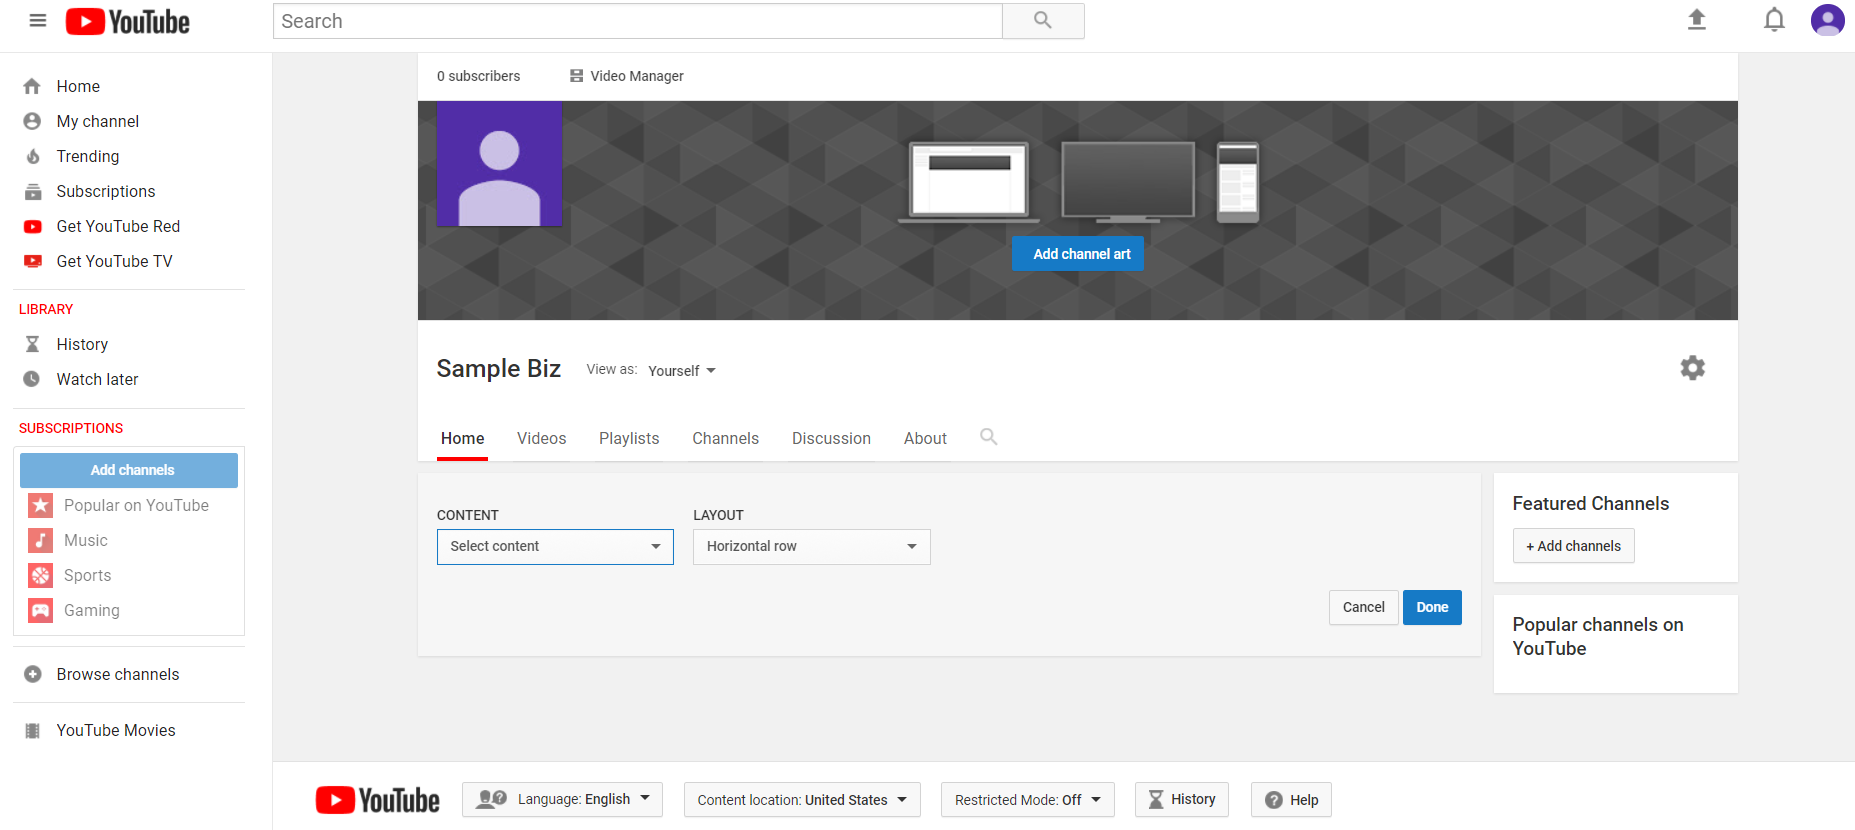1855x830 pixels.
Task: Open the Language English dropdown
Action: pyautogui.click(x=562, y=800)
